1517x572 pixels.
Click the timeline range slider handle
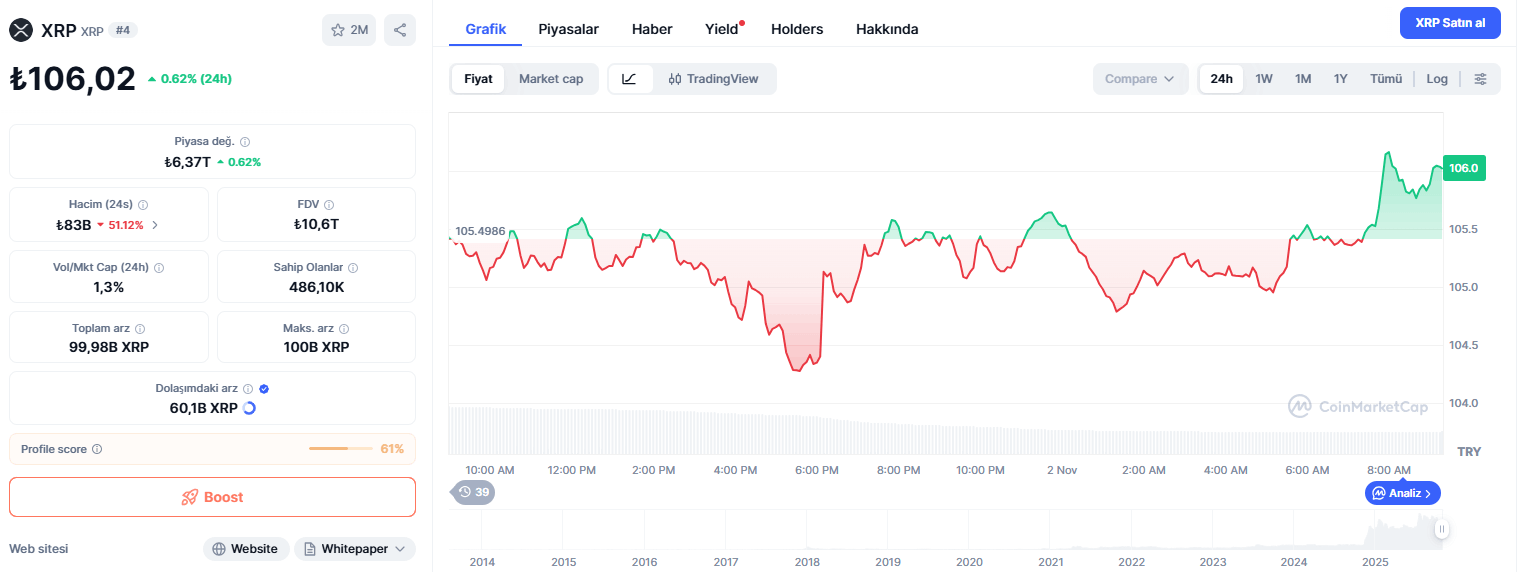pyautogui.click(x=1442, y=529)
